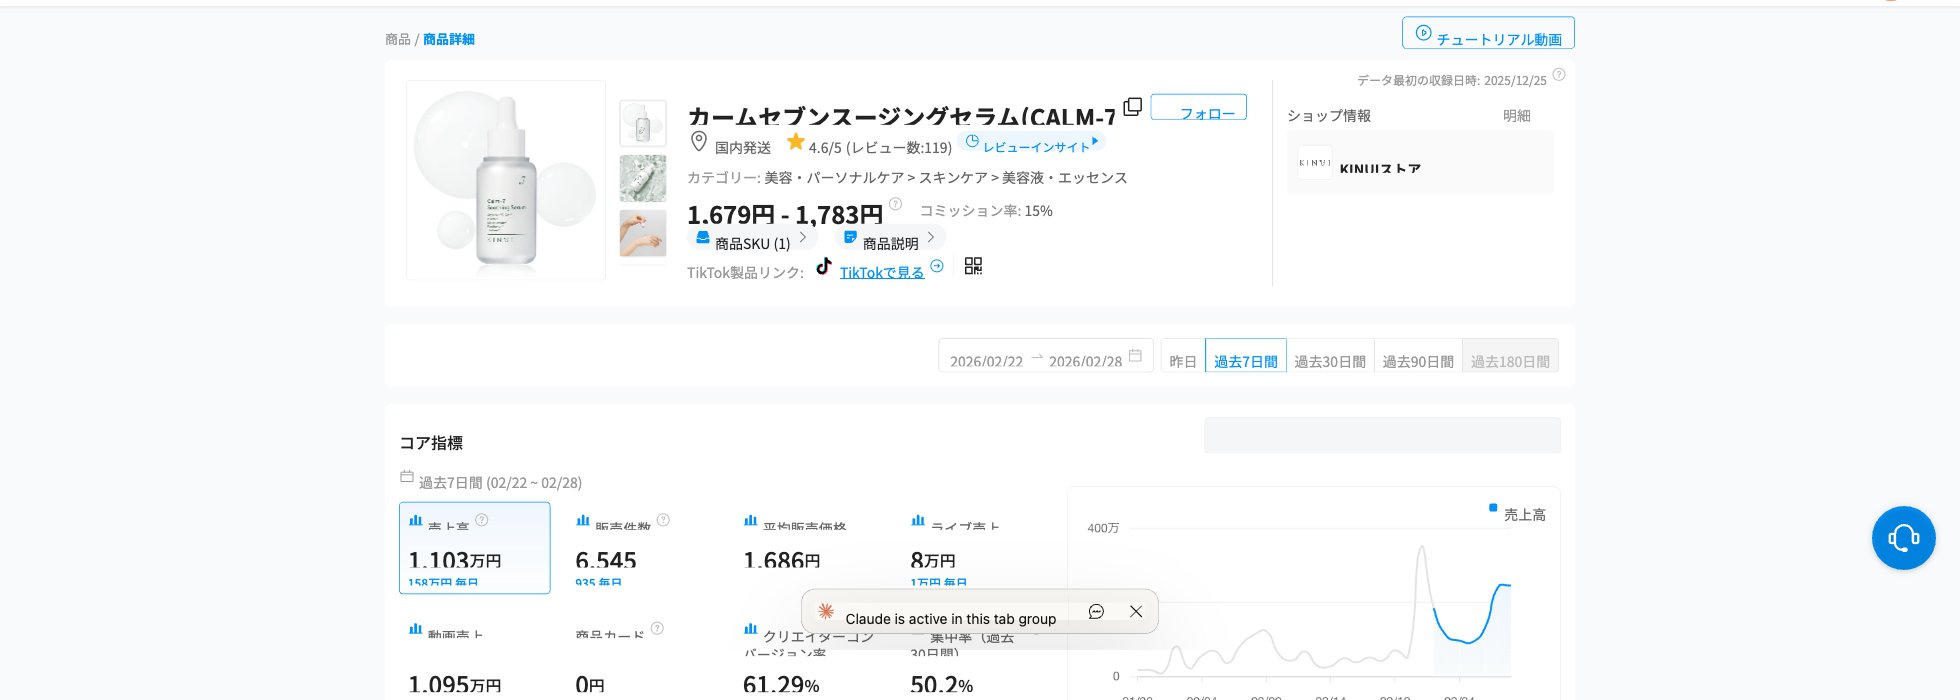1960x700 pixels.
Task: Open shop 明細 link
Action: (1517, 116)
